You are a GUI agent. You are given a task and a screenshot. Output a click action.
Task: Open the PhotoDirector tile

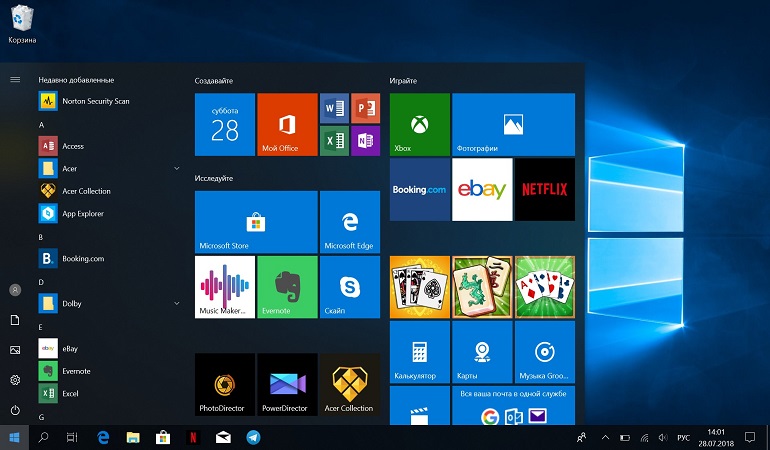coord(224,385)
